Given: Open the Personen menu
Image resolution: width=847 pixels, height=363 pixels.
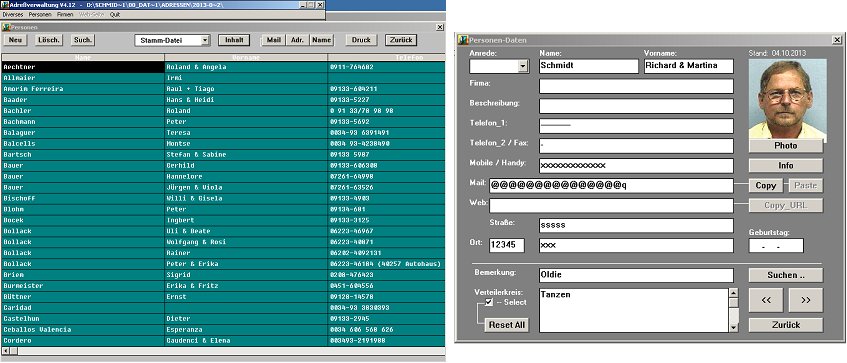Looking at the screenshot, I should pos(41,15).
